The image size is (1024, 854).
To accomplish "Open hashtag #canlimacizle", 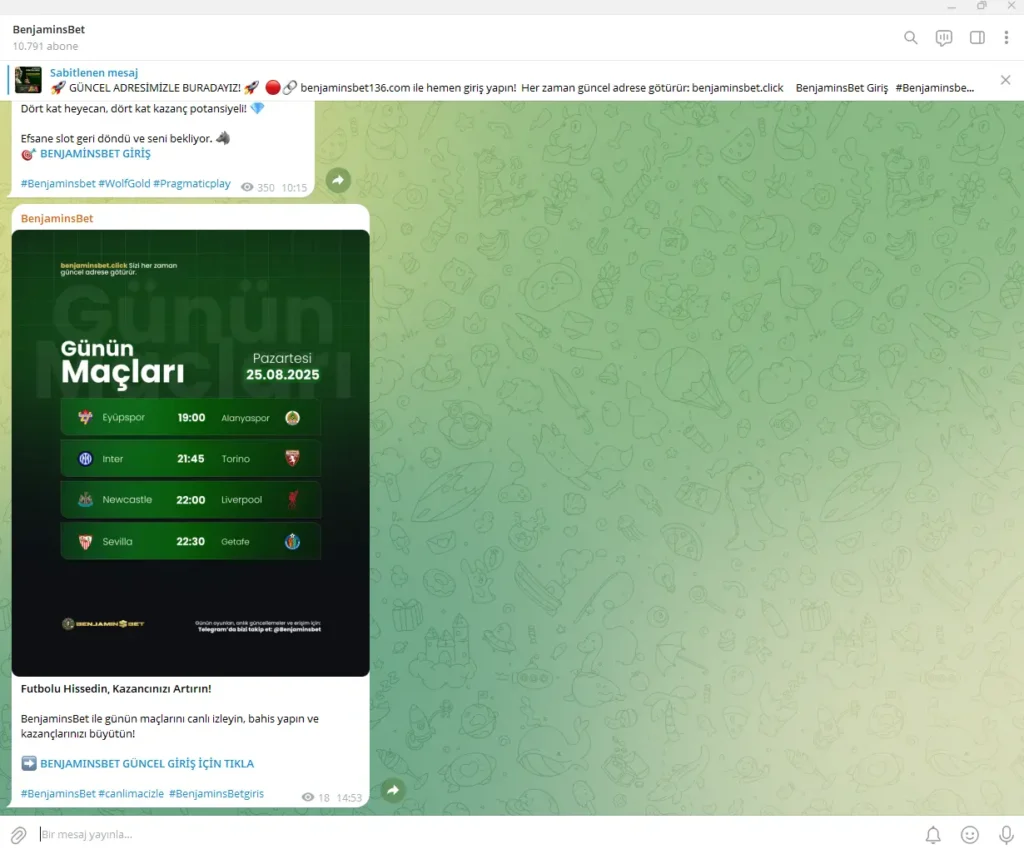I will [x=131, y=793].
